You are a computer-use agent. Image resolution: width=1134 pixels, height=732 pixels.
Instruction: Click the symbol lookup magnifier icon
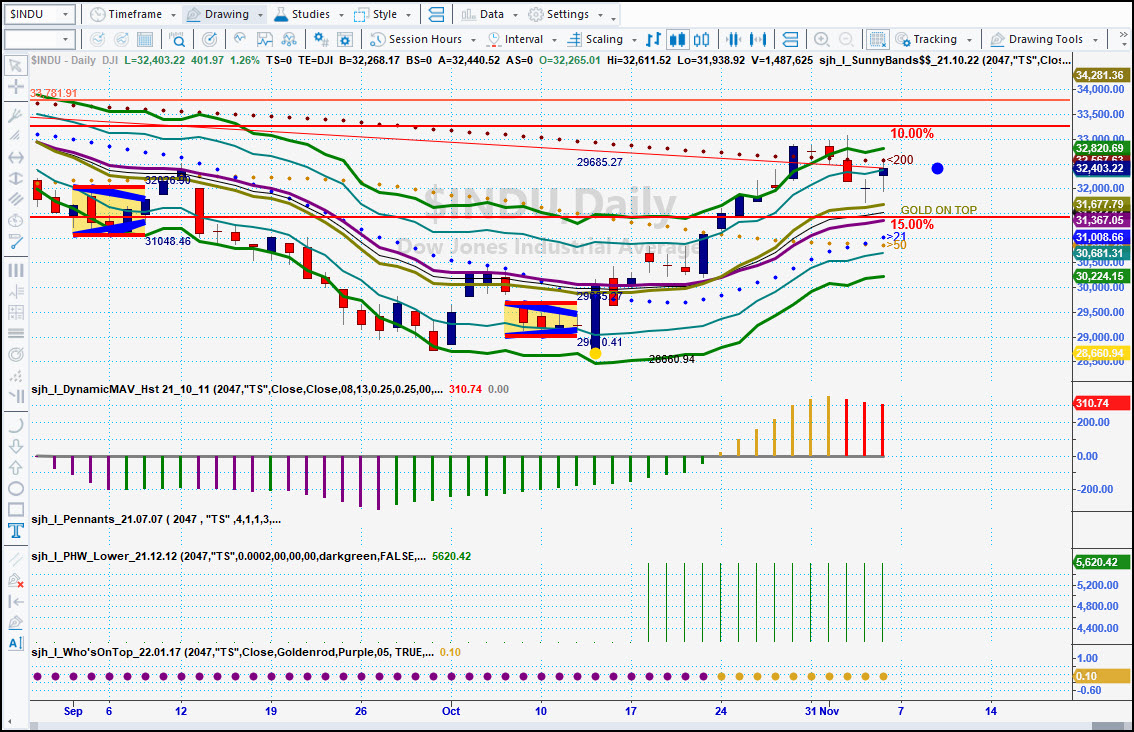177,40
